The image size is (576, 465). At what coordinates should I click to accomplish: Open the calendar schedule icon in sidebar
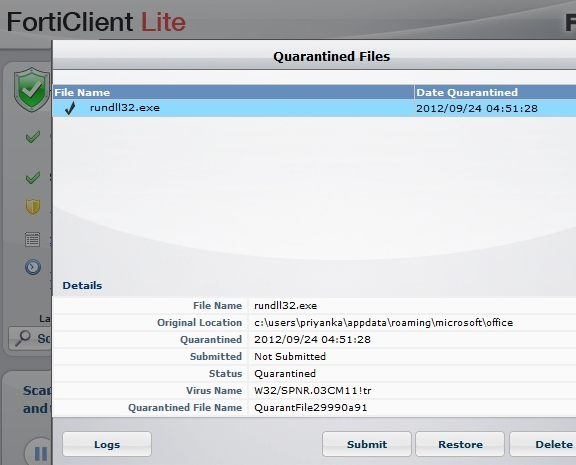32,239
